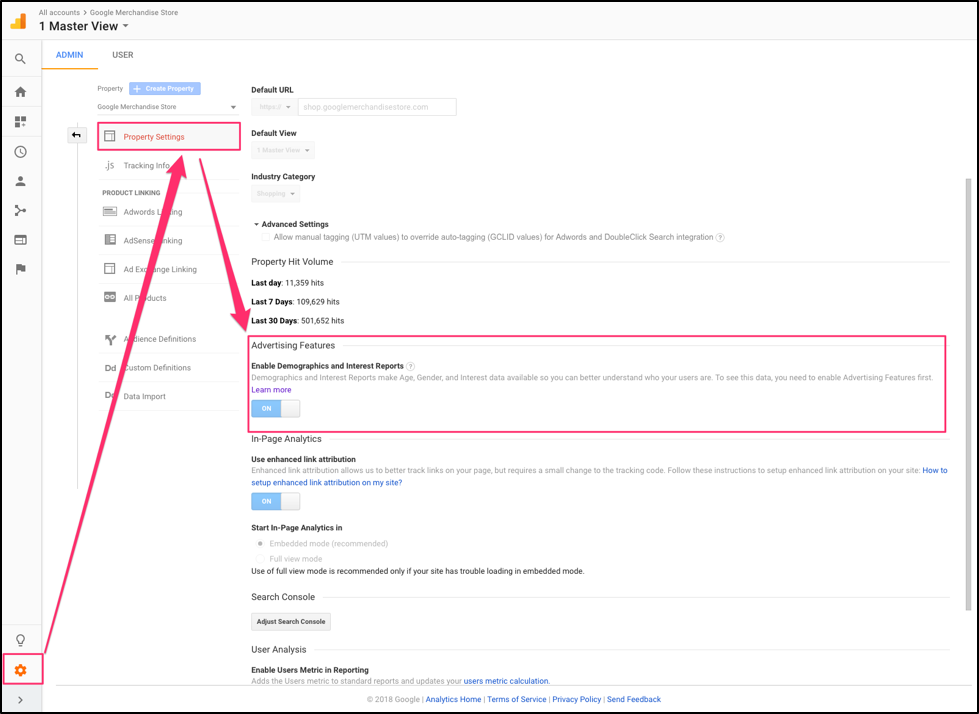
Task: Expand sidebar with bottom chevron arrow
Action: tap(21, 700)
